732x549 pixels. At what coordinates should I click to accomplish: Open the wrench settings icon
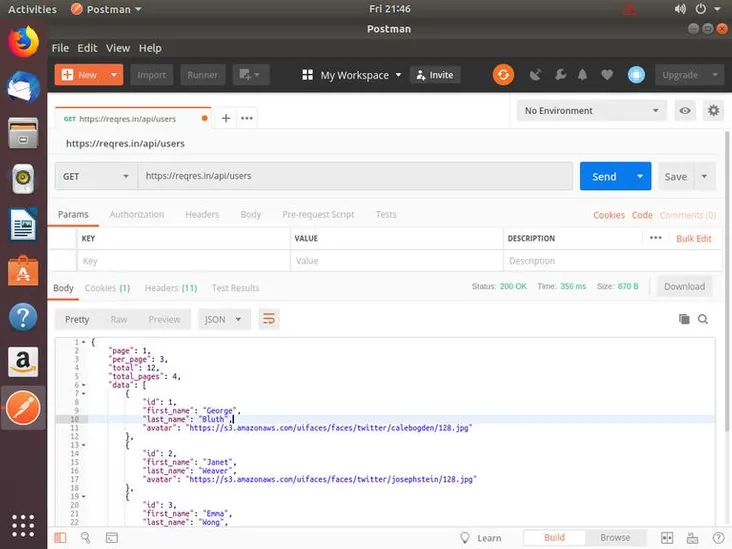pyautogui.click(x=560, y=75)
